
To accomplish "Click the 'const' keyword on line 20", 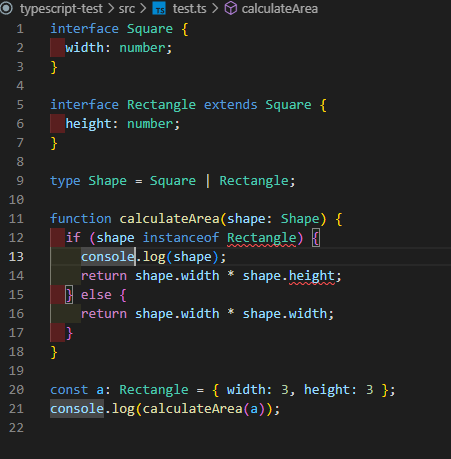I will tap(69, 390).
